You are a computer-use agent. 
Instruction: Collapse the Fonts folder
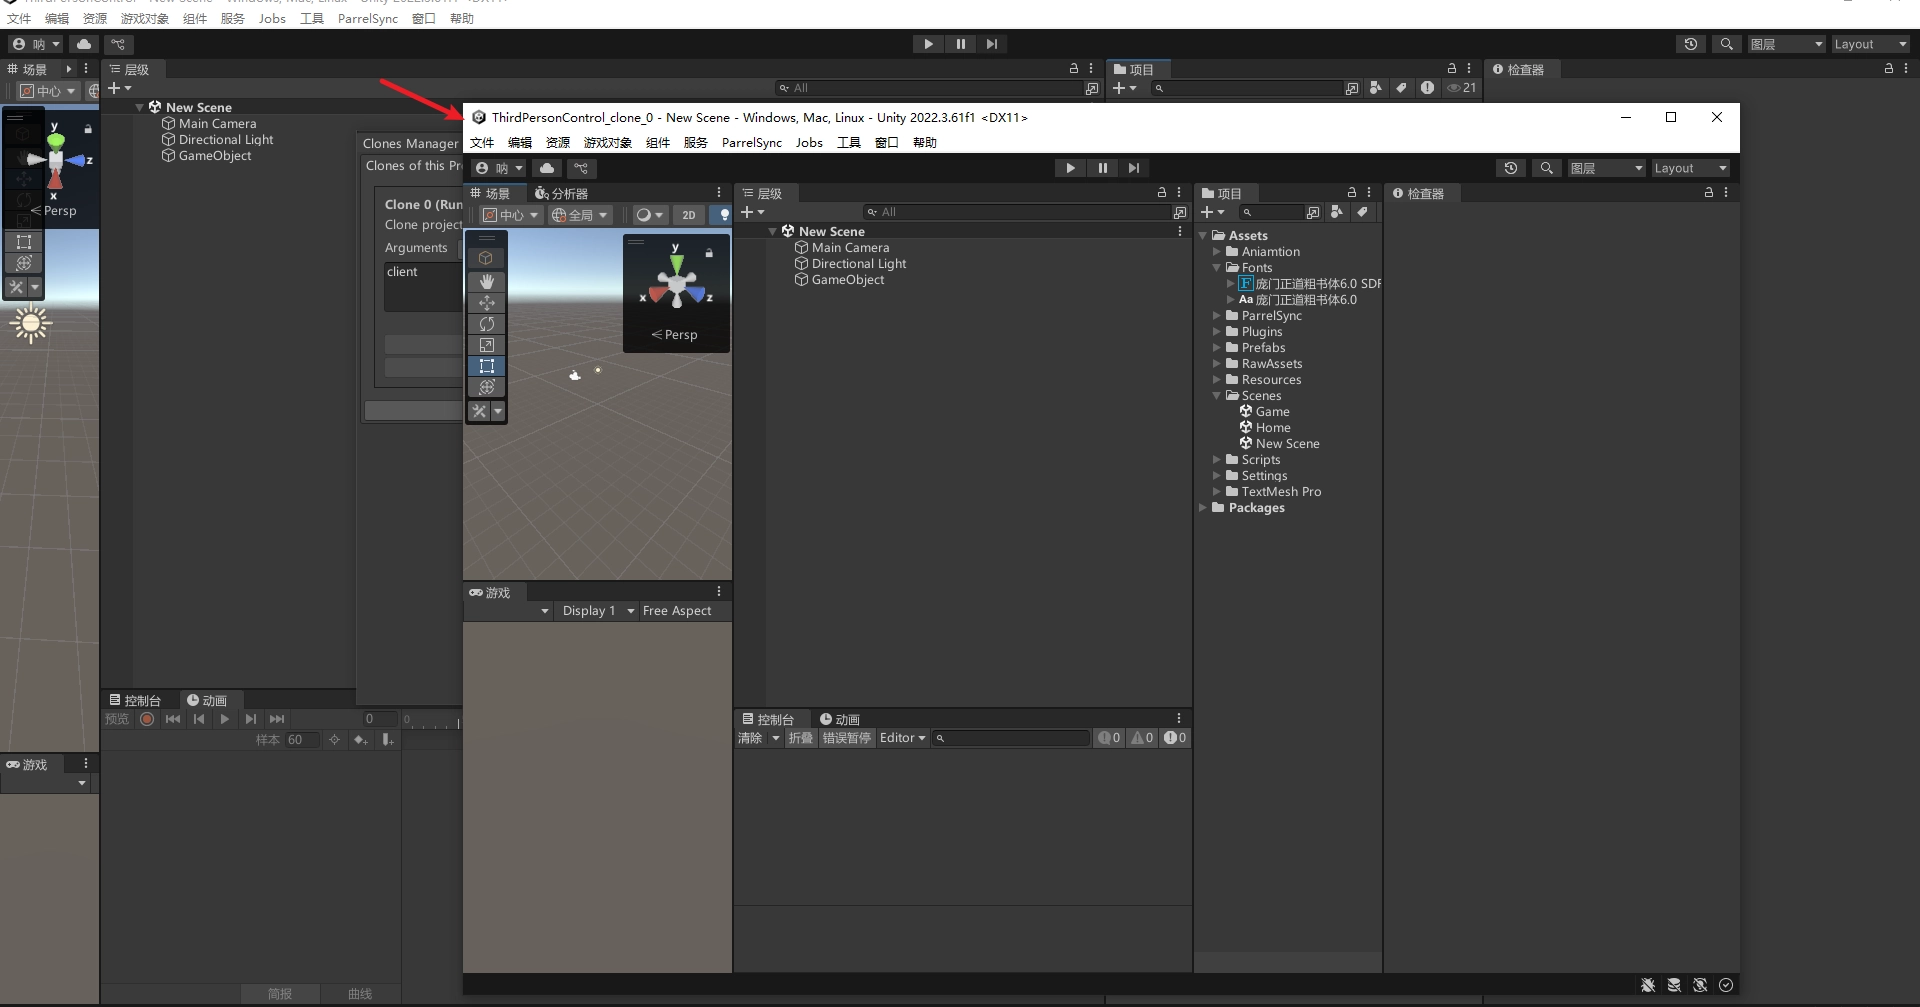[1217, 268]
